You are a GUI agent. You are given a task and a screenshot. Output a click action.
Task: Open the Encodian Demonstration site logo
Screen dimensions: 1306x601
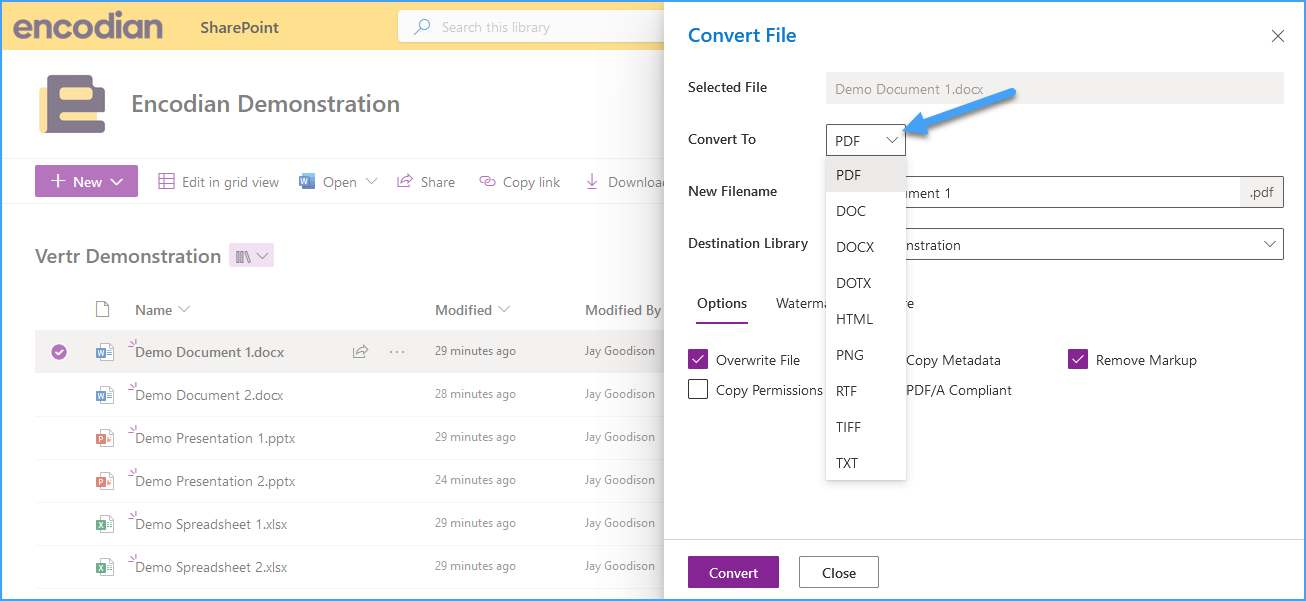coord(72,104)
